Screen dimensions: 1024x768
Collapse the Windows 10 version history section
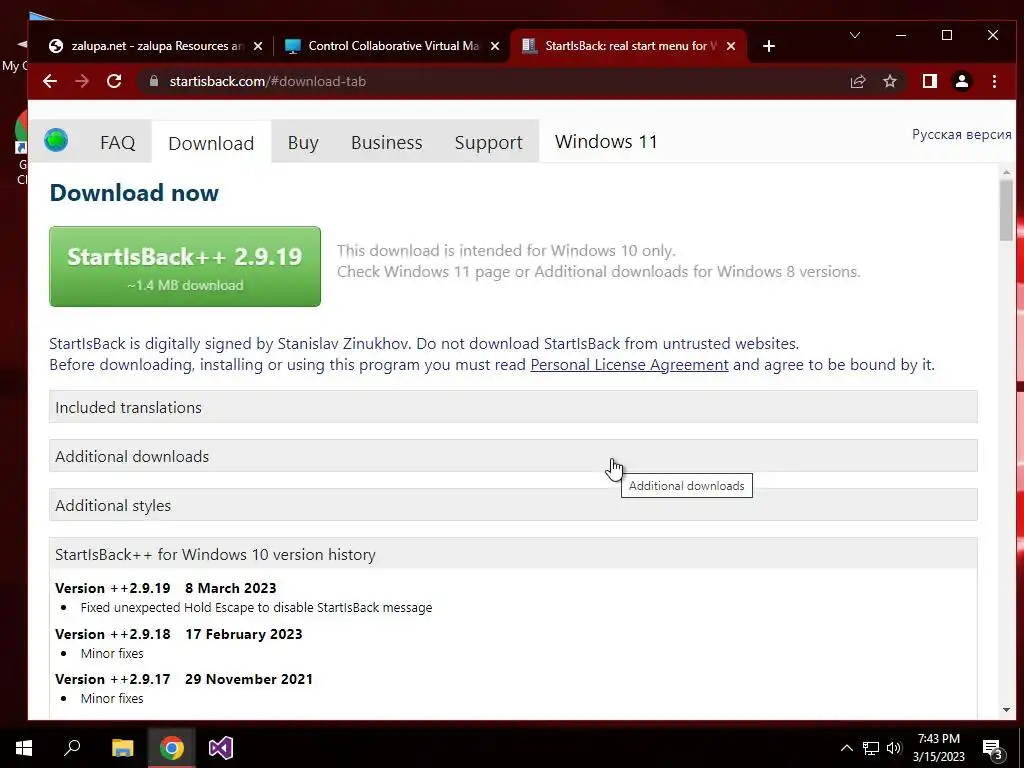(x=513, y=554)
